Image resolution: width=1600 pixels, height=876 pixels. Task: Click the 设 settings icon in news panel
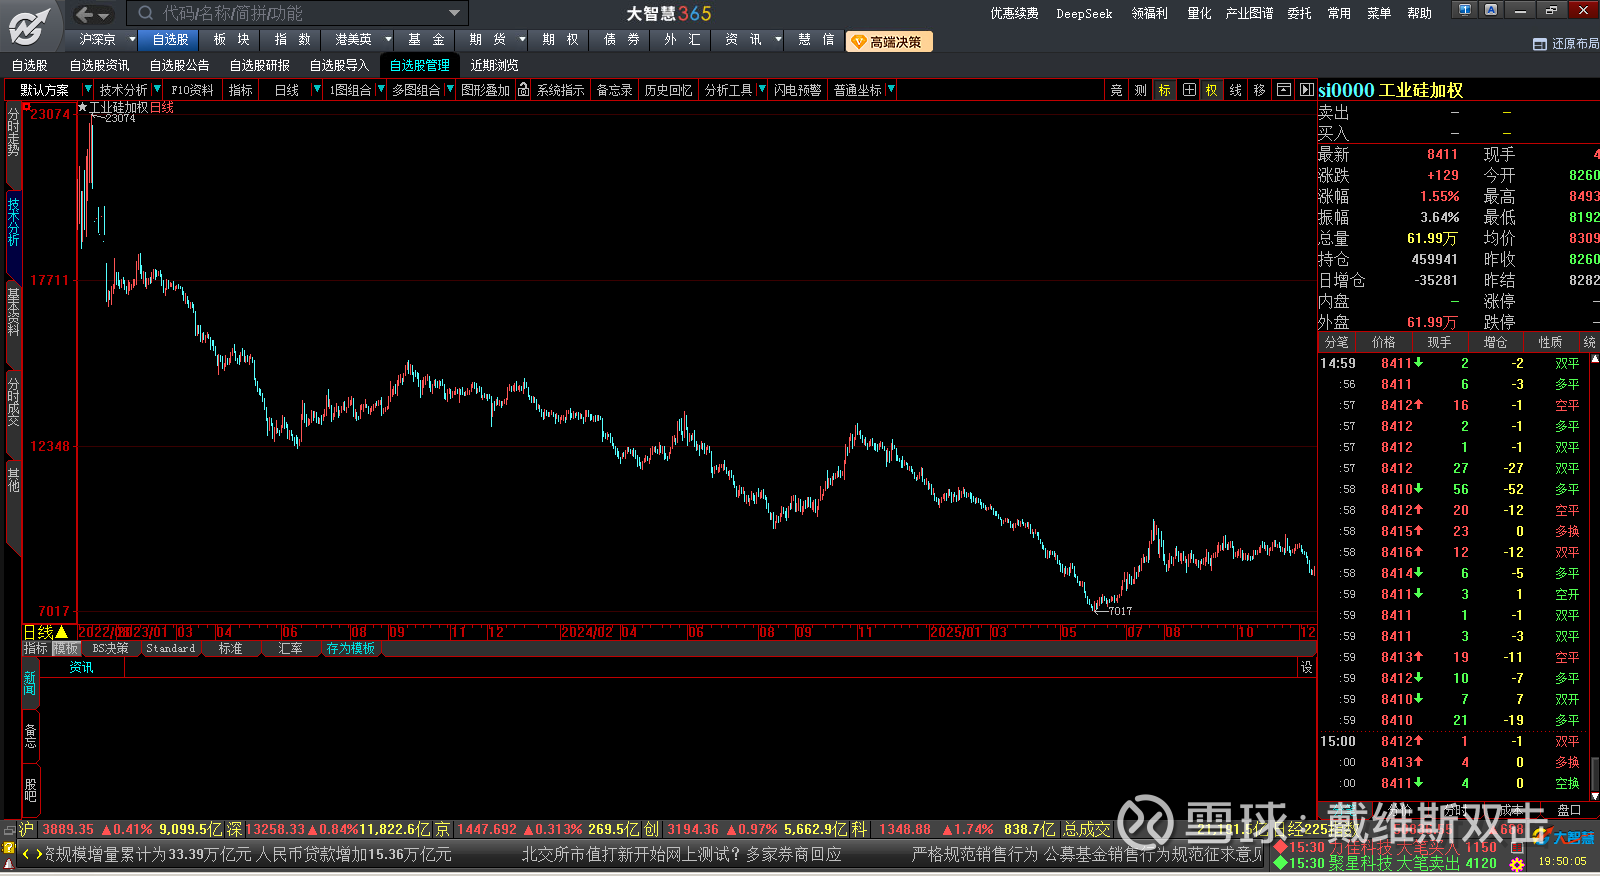(x=1306, y=667)
